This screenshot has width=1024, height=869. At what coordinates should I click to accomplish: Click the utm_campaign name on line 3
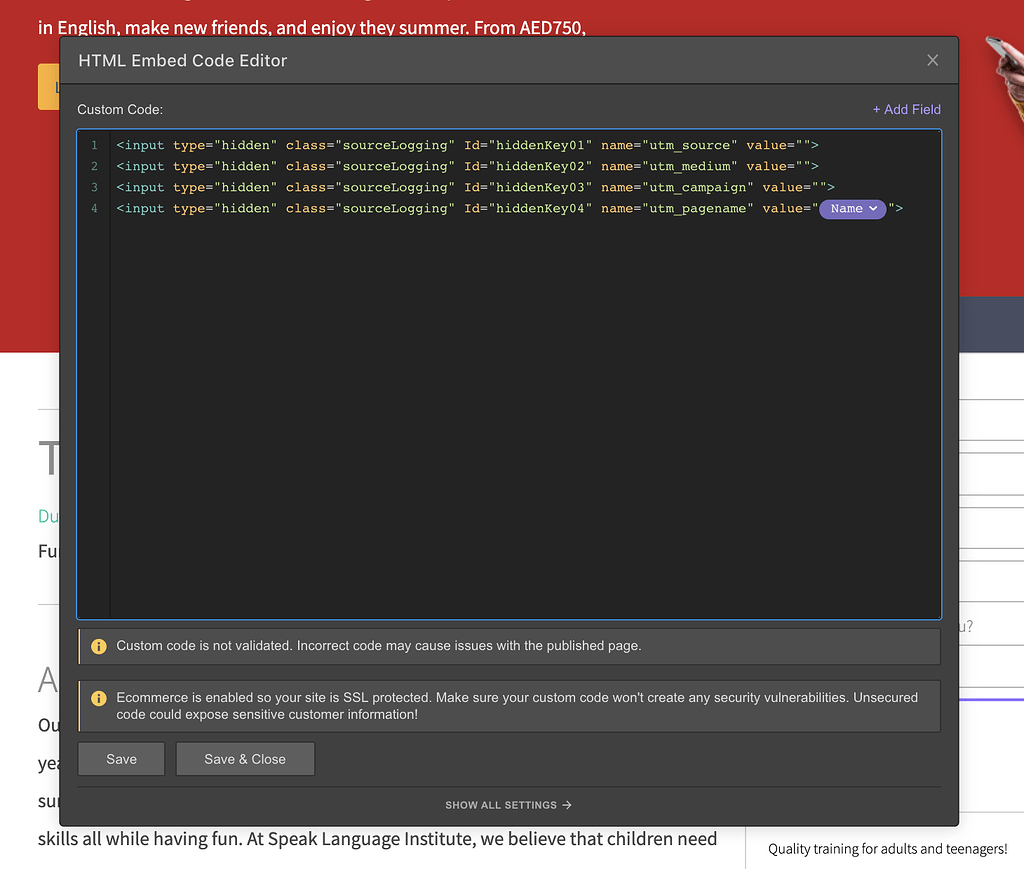coord(697,187)
